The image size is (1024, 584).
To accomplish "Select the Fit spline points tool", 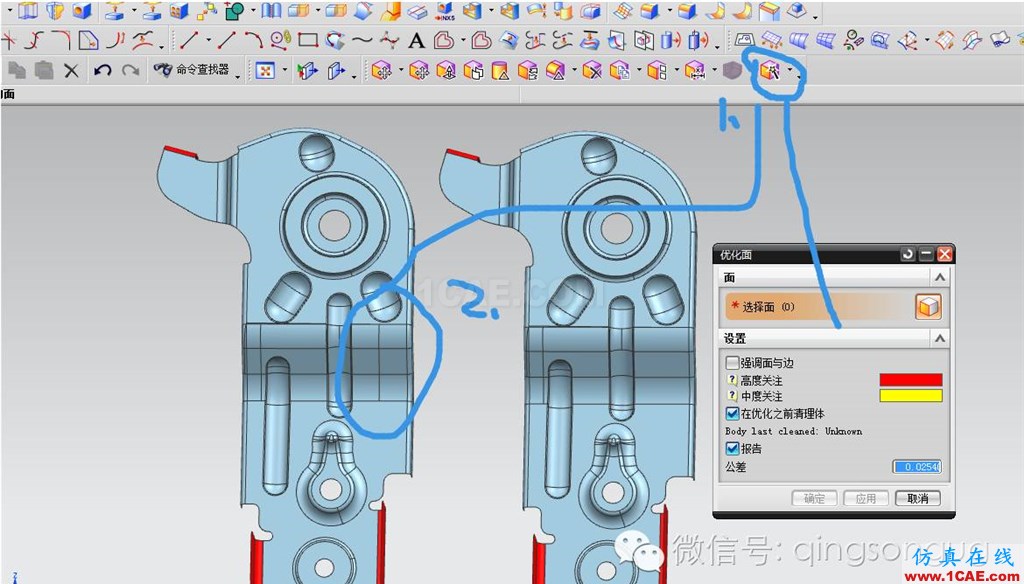I will (389, 41).
